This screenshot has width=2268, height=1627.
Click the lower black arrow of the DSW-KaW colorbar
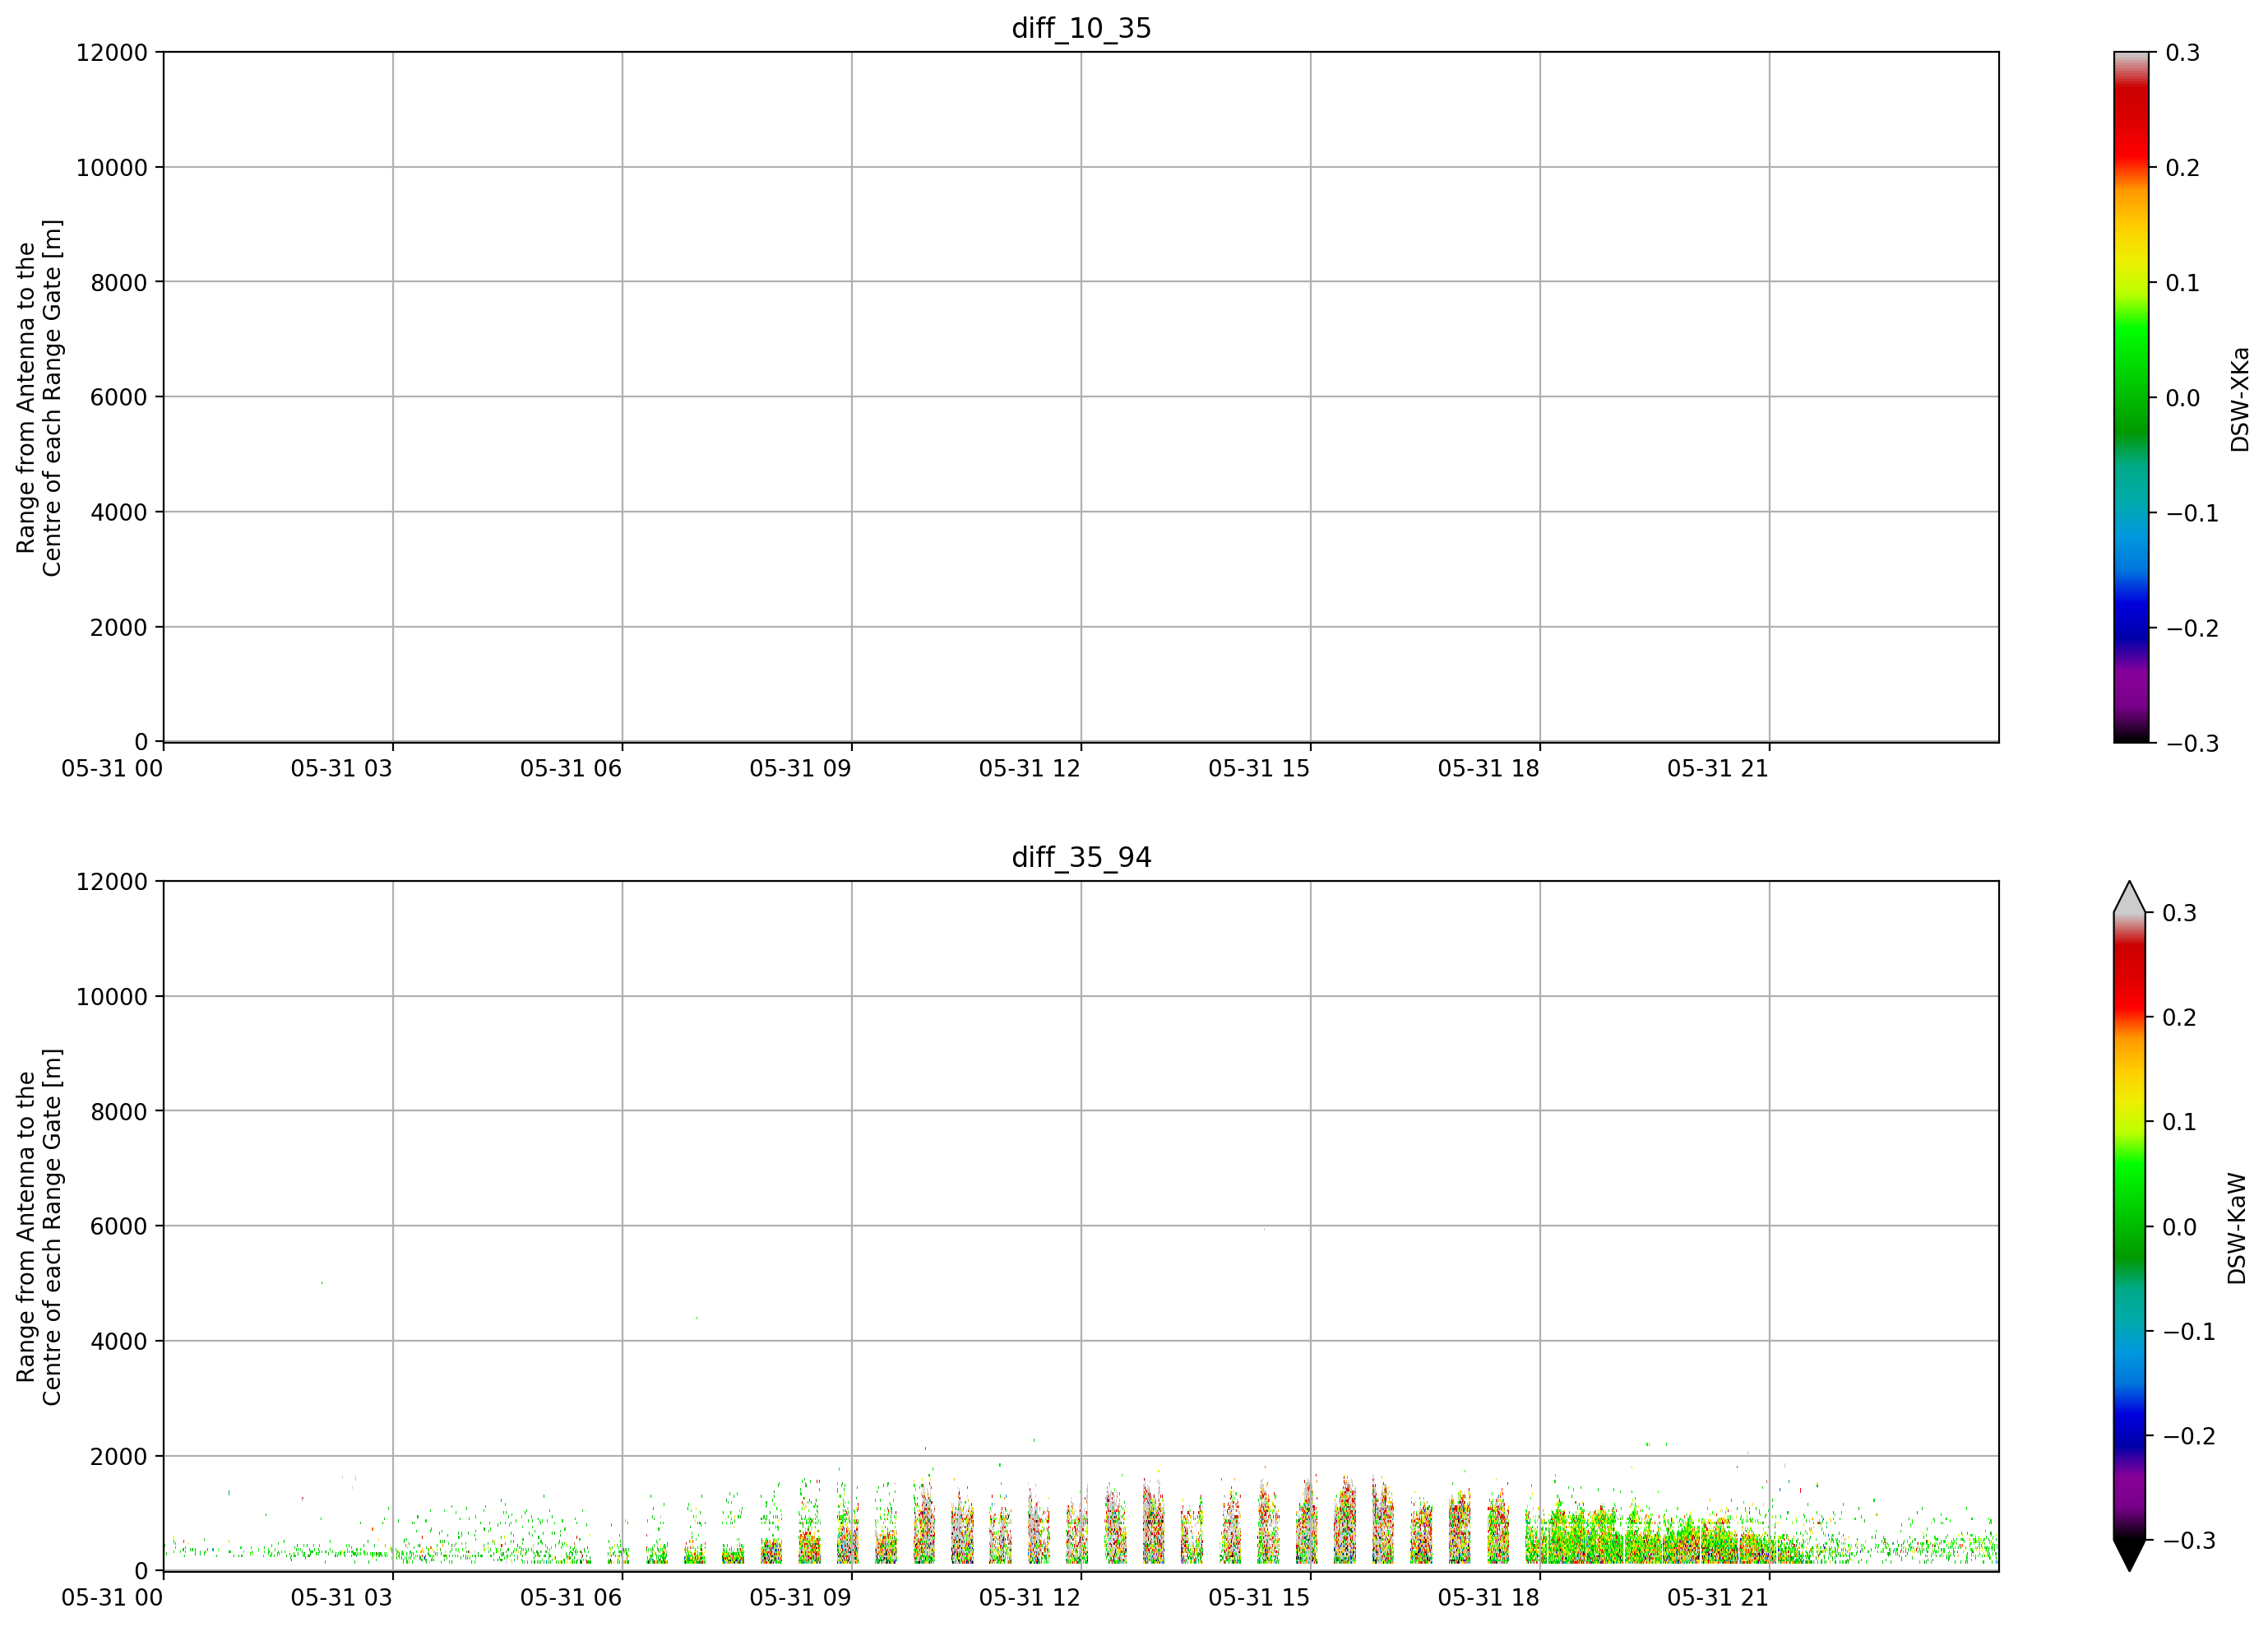[x=2129, y=1555]
